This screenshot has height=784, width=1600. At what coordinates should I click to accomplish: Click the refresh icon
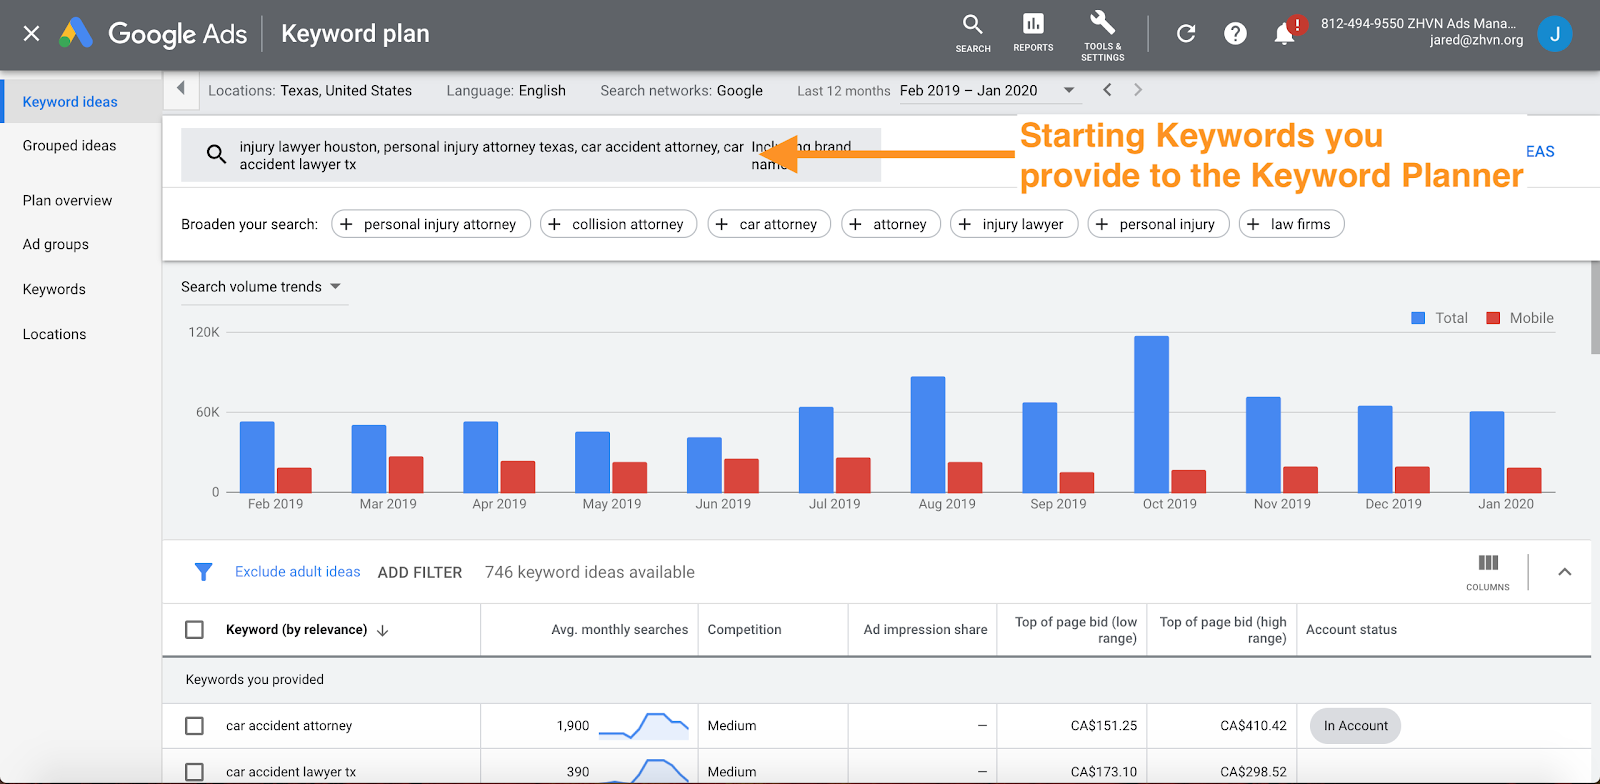pyautogui.click(x=1186, y=34)
